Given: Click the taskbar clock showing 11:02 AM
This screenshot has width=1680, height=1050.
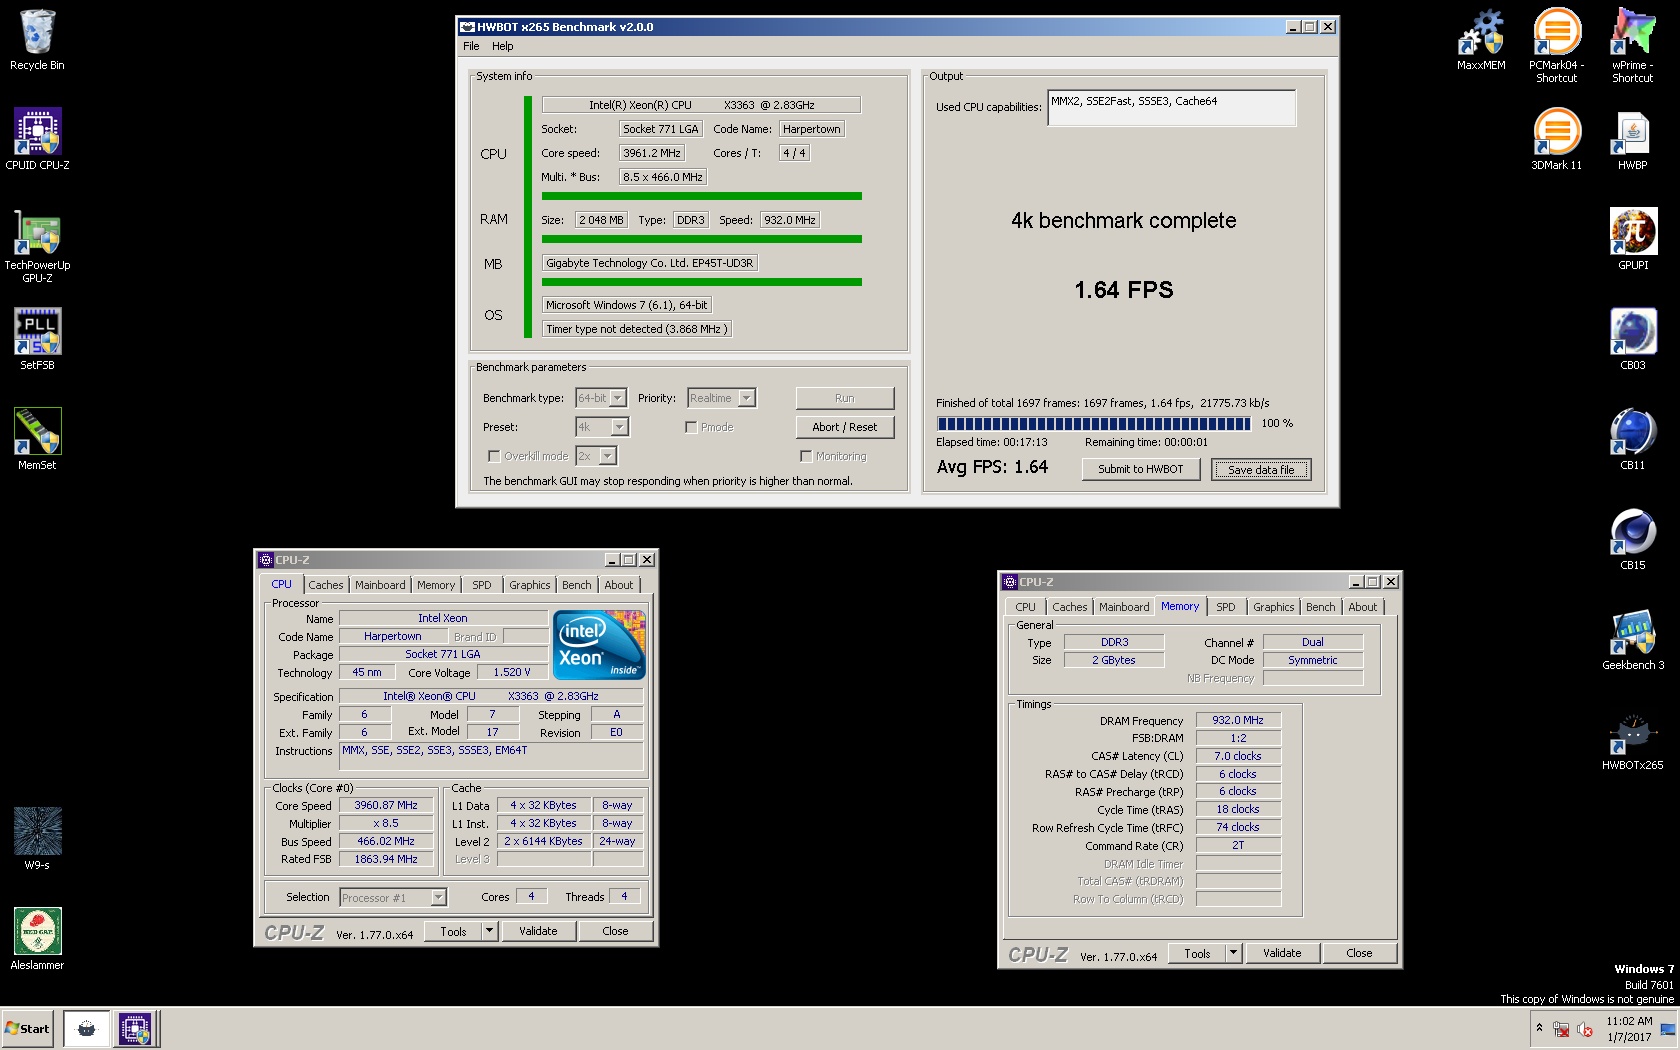Looking at the screenshot, I should (x=1629, y=1029).
